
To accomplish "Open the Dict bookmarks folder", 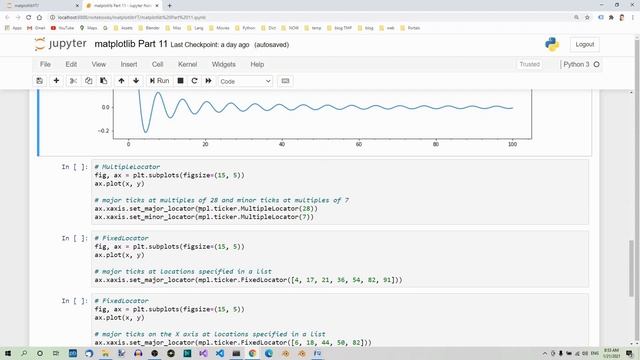I will tap(269, 28).
